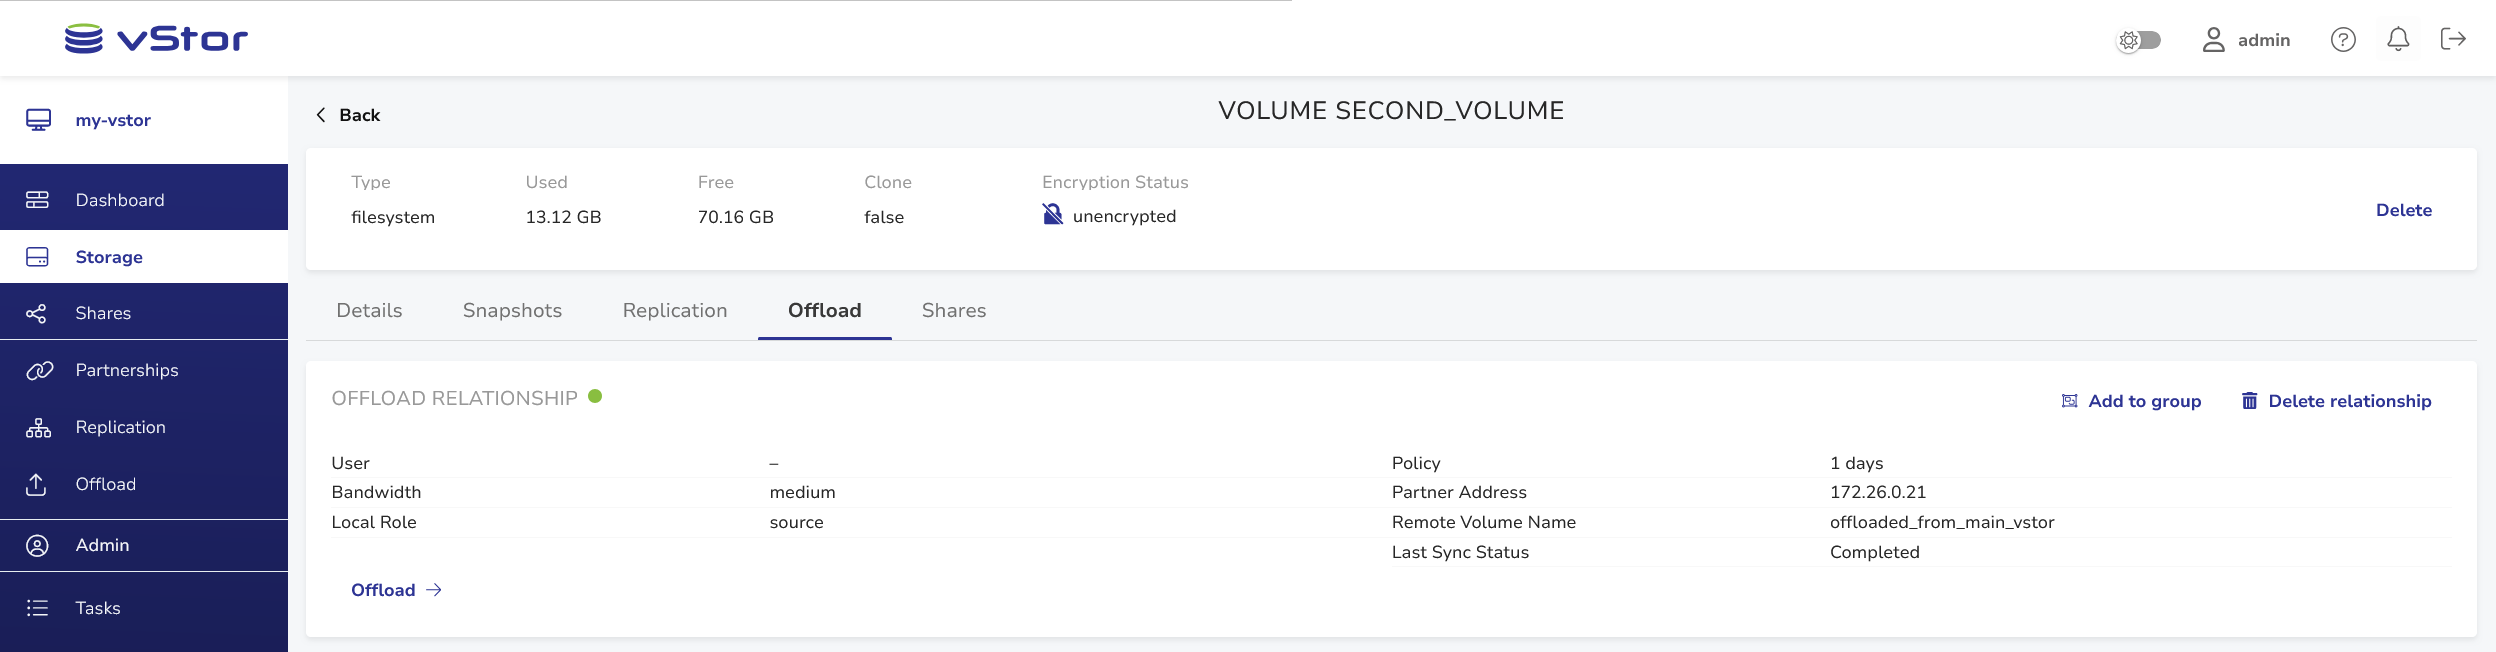Open the volume Replication tab

tap(674, 311)
